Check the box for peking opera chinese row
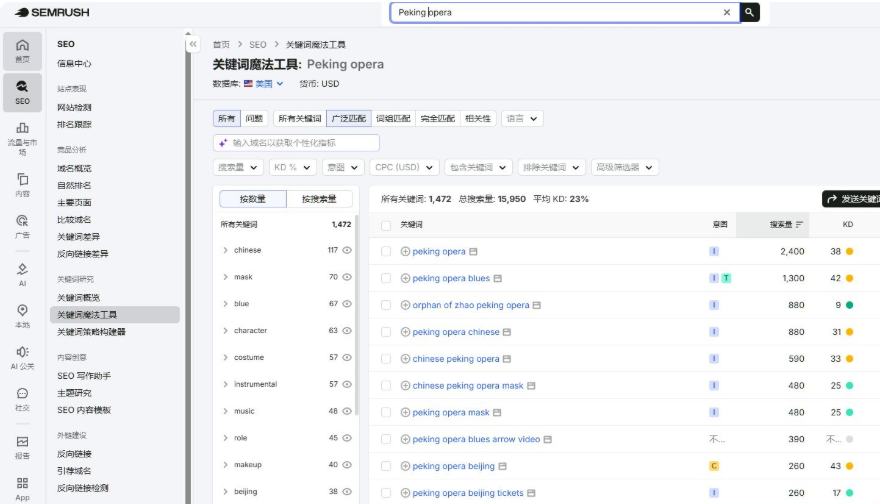This screenshot has height=504, width=880. [386, 332]
